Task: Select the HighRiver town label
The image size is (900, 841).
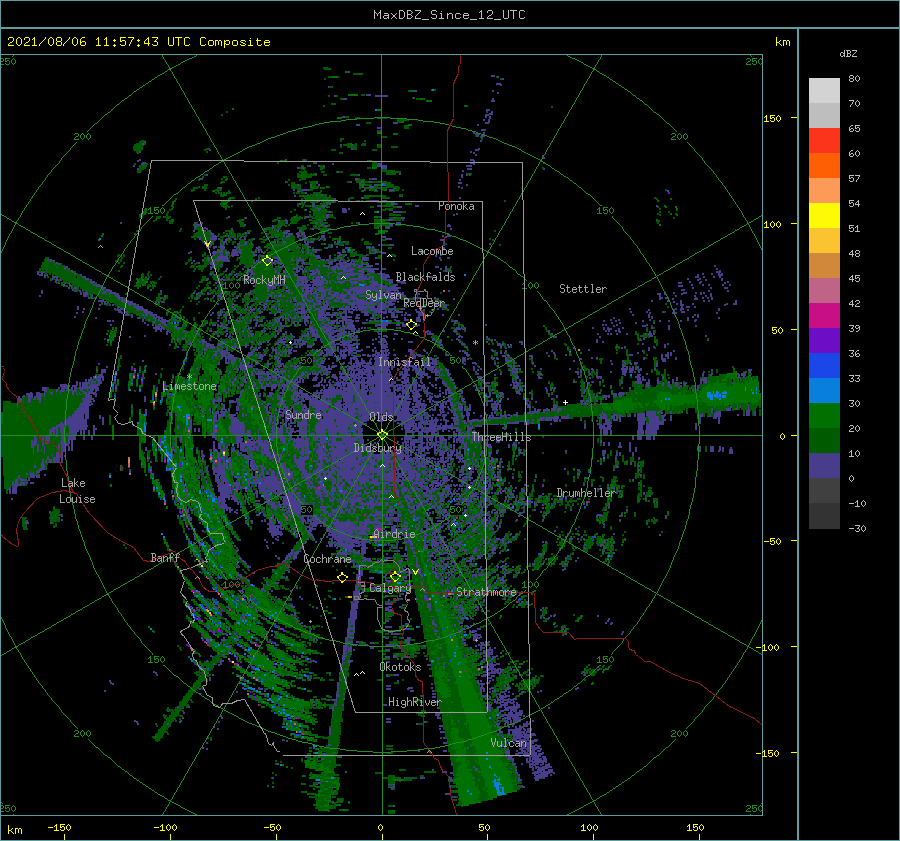Action: pos(415,702)
